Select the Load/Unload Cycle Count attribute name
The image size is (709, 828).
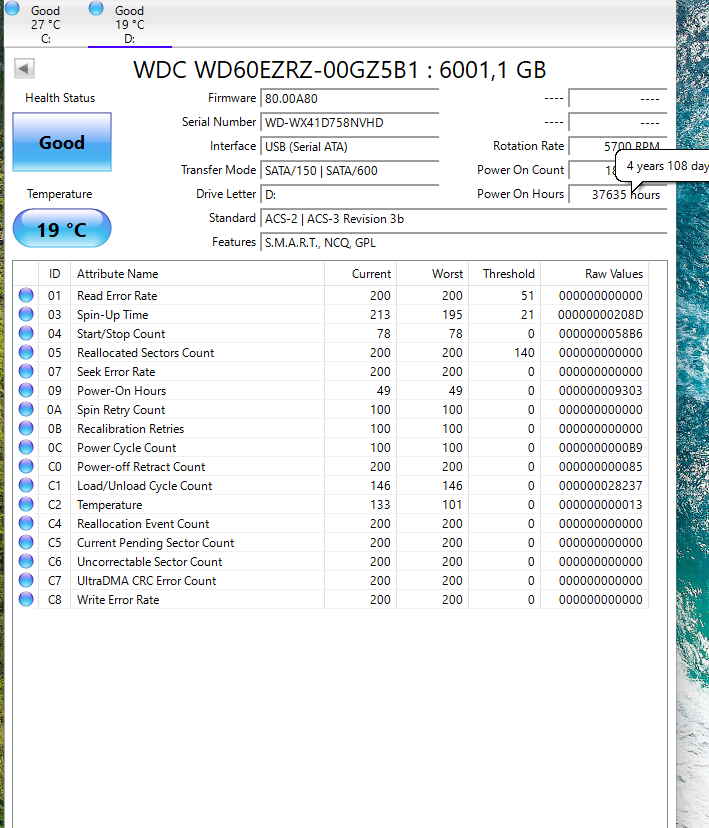[x=145, y=486]
